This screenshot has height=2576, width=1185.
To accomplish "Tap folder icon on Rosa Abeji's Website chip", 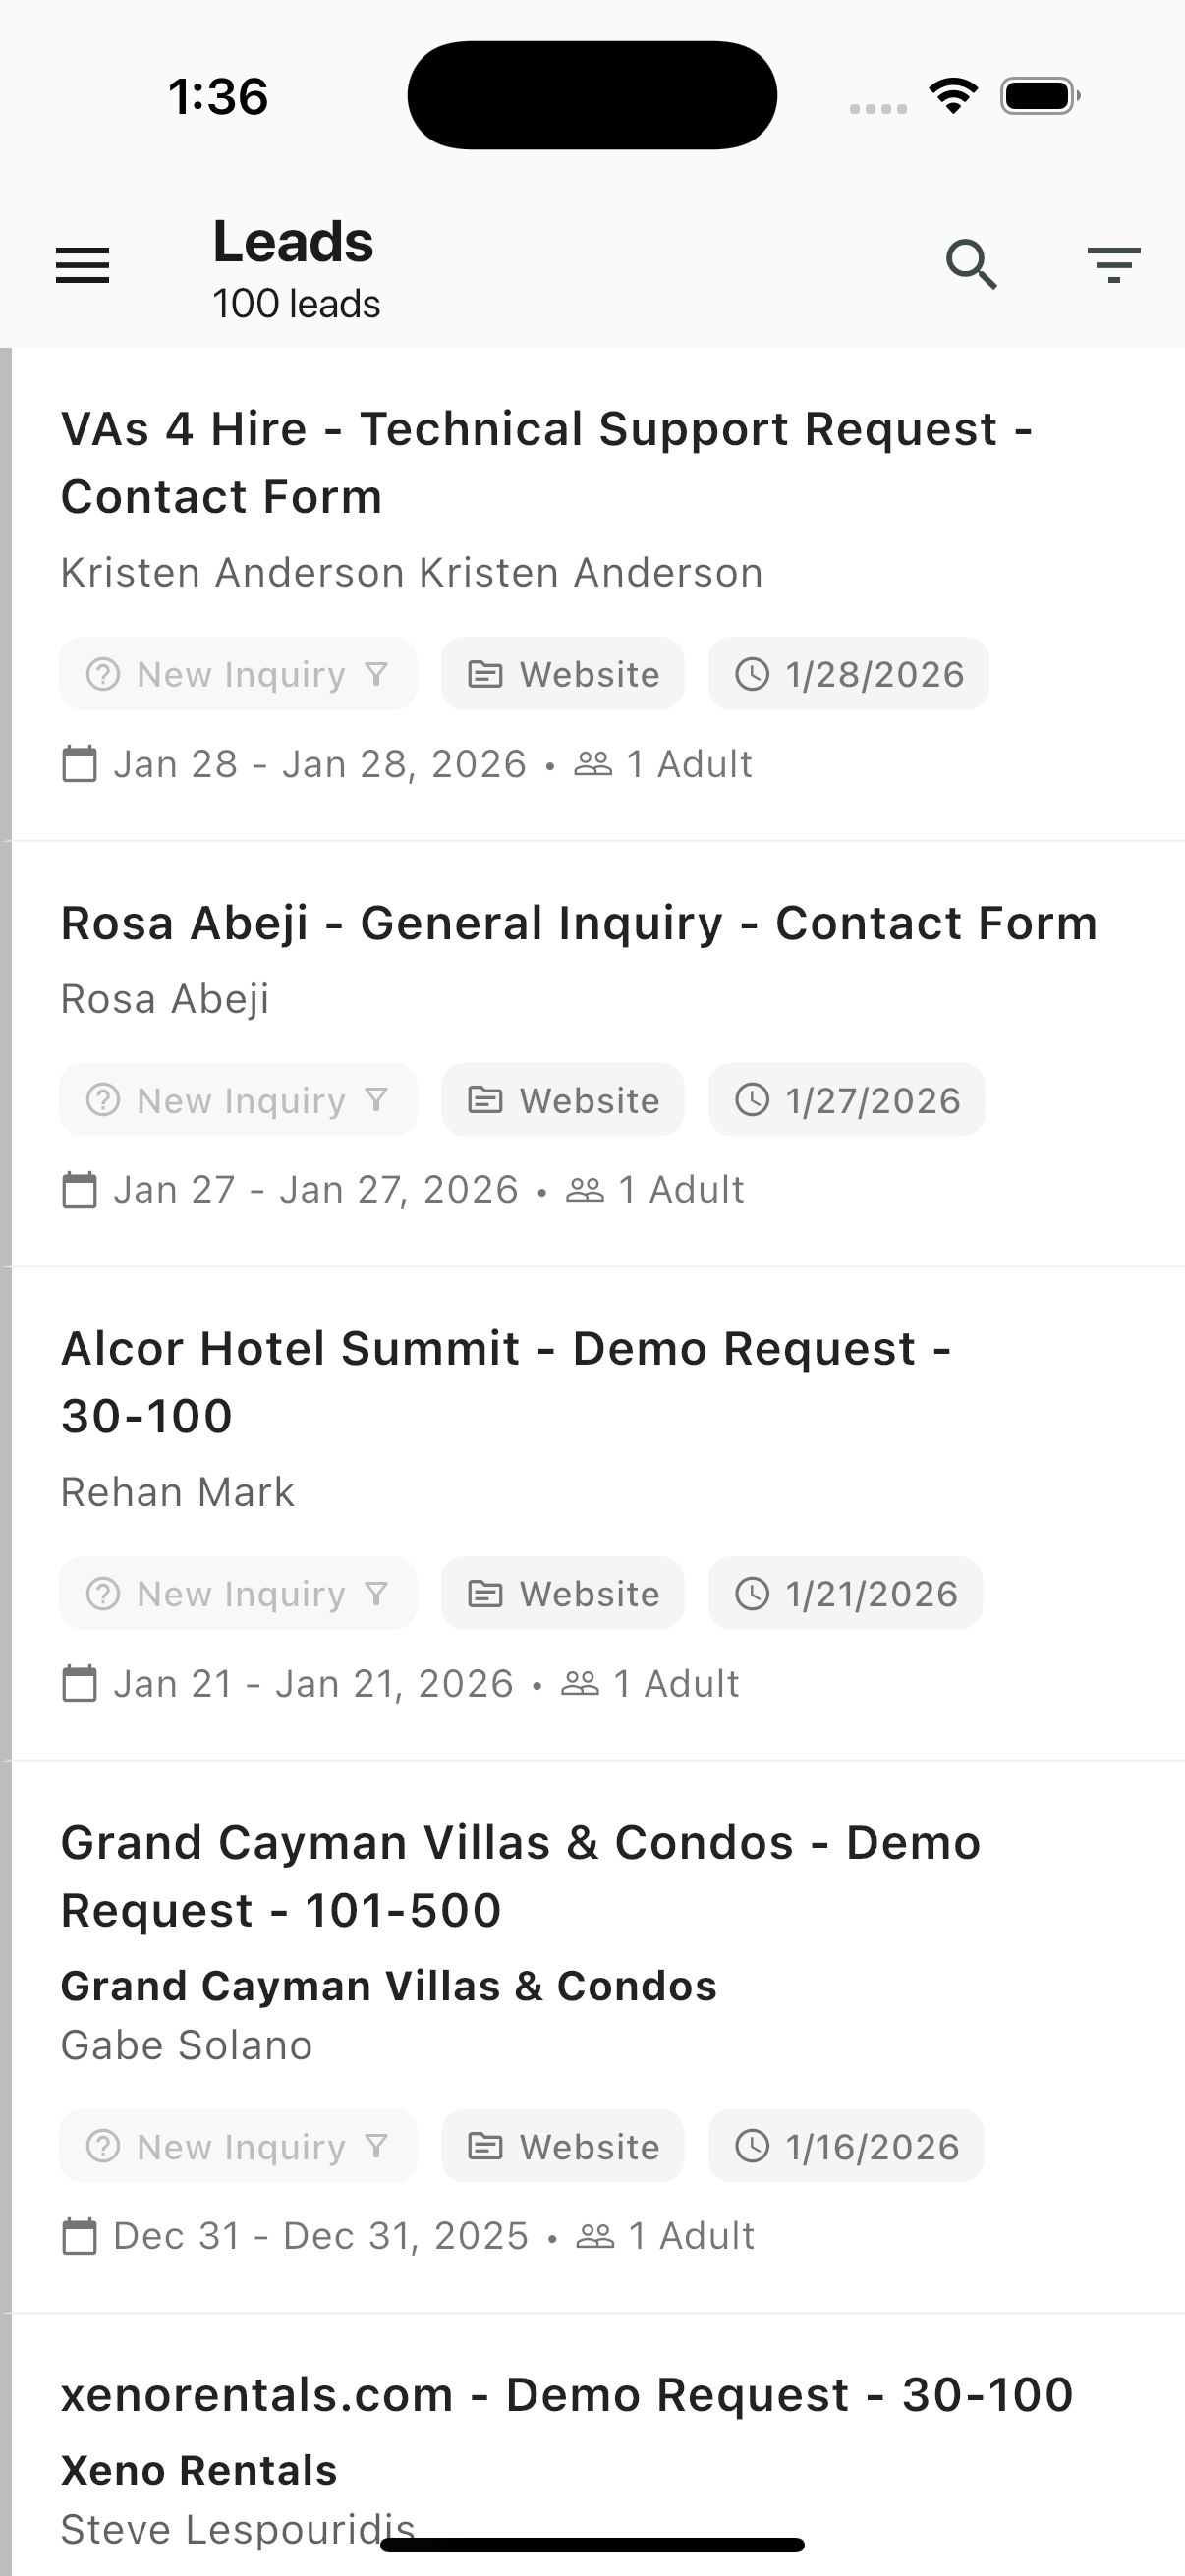I will point(485,1100).
